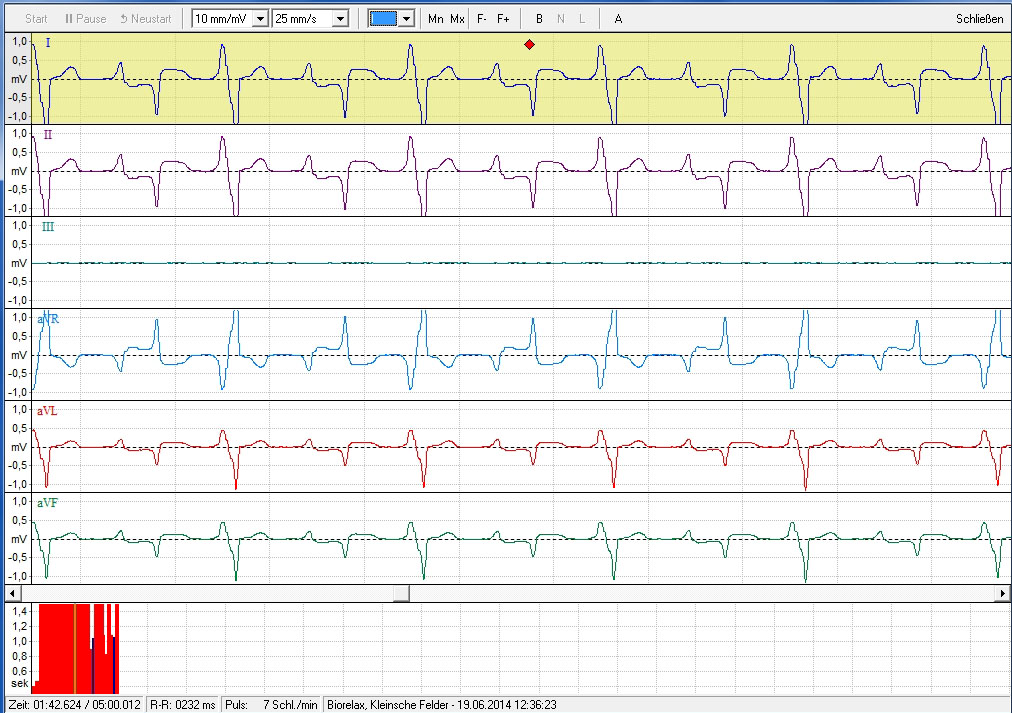Click the F- toolbar button

(481, 19)
